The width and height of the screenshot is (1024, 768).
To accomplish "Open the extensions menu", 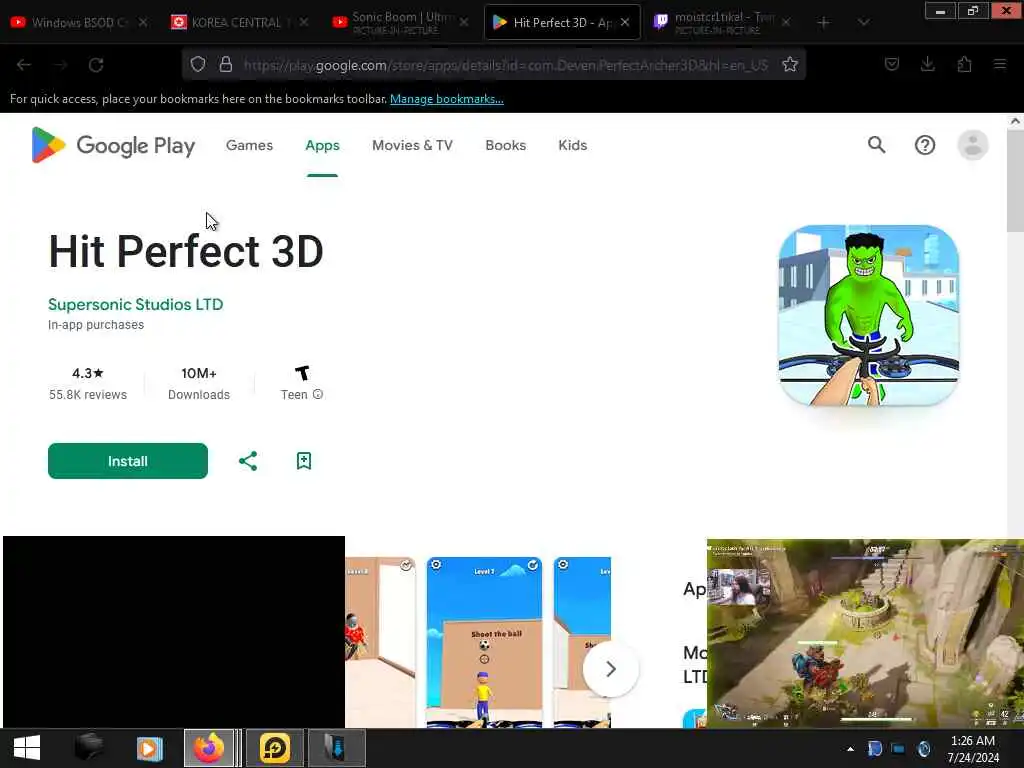I will point(964,64).
